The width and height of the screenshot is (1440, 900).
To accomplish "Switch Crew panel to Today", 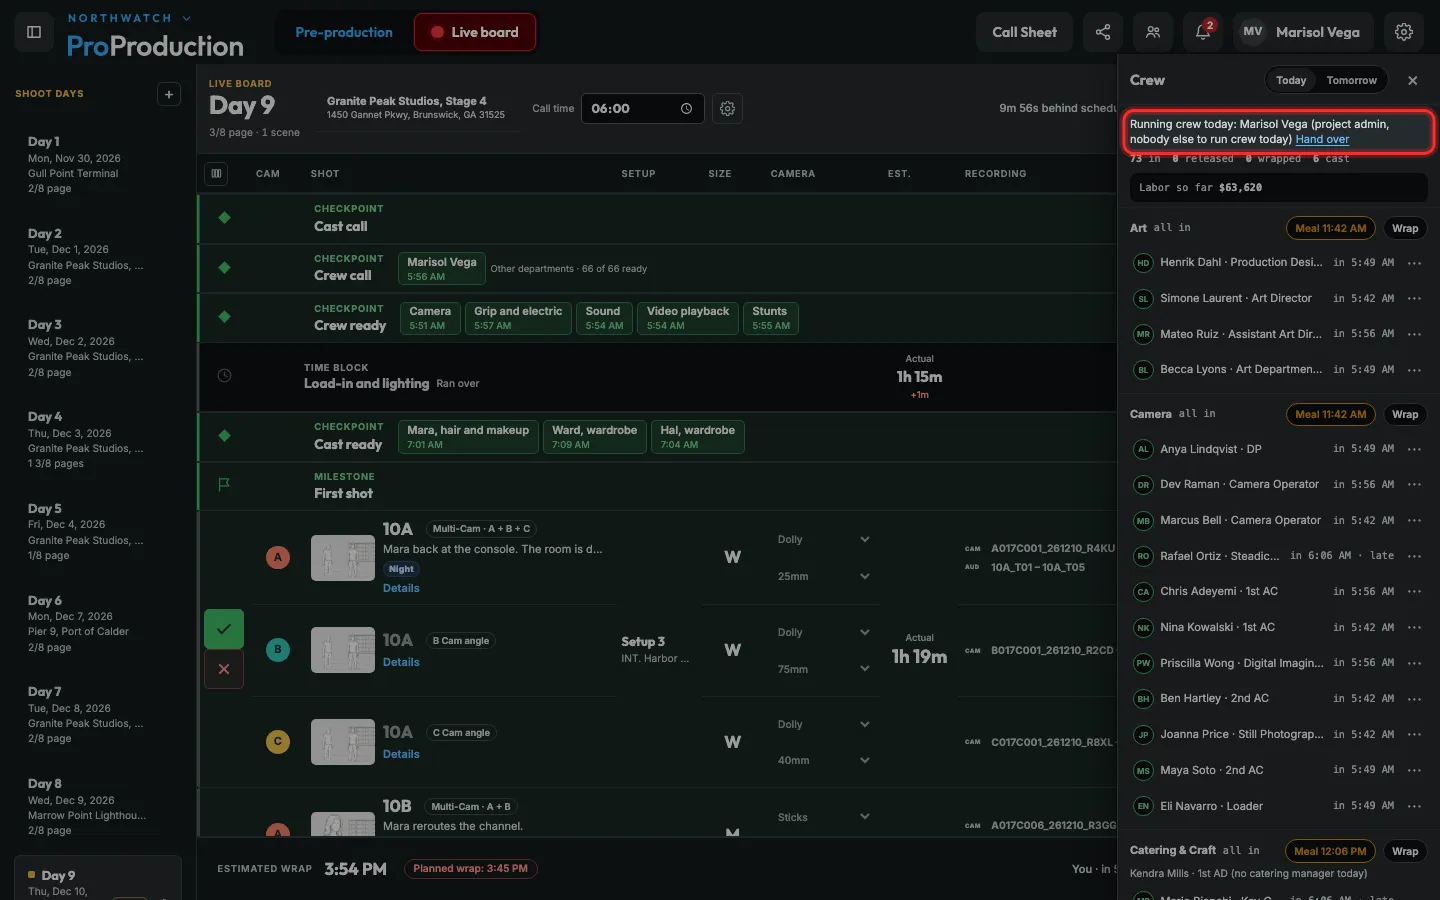I will point(1291,80).
